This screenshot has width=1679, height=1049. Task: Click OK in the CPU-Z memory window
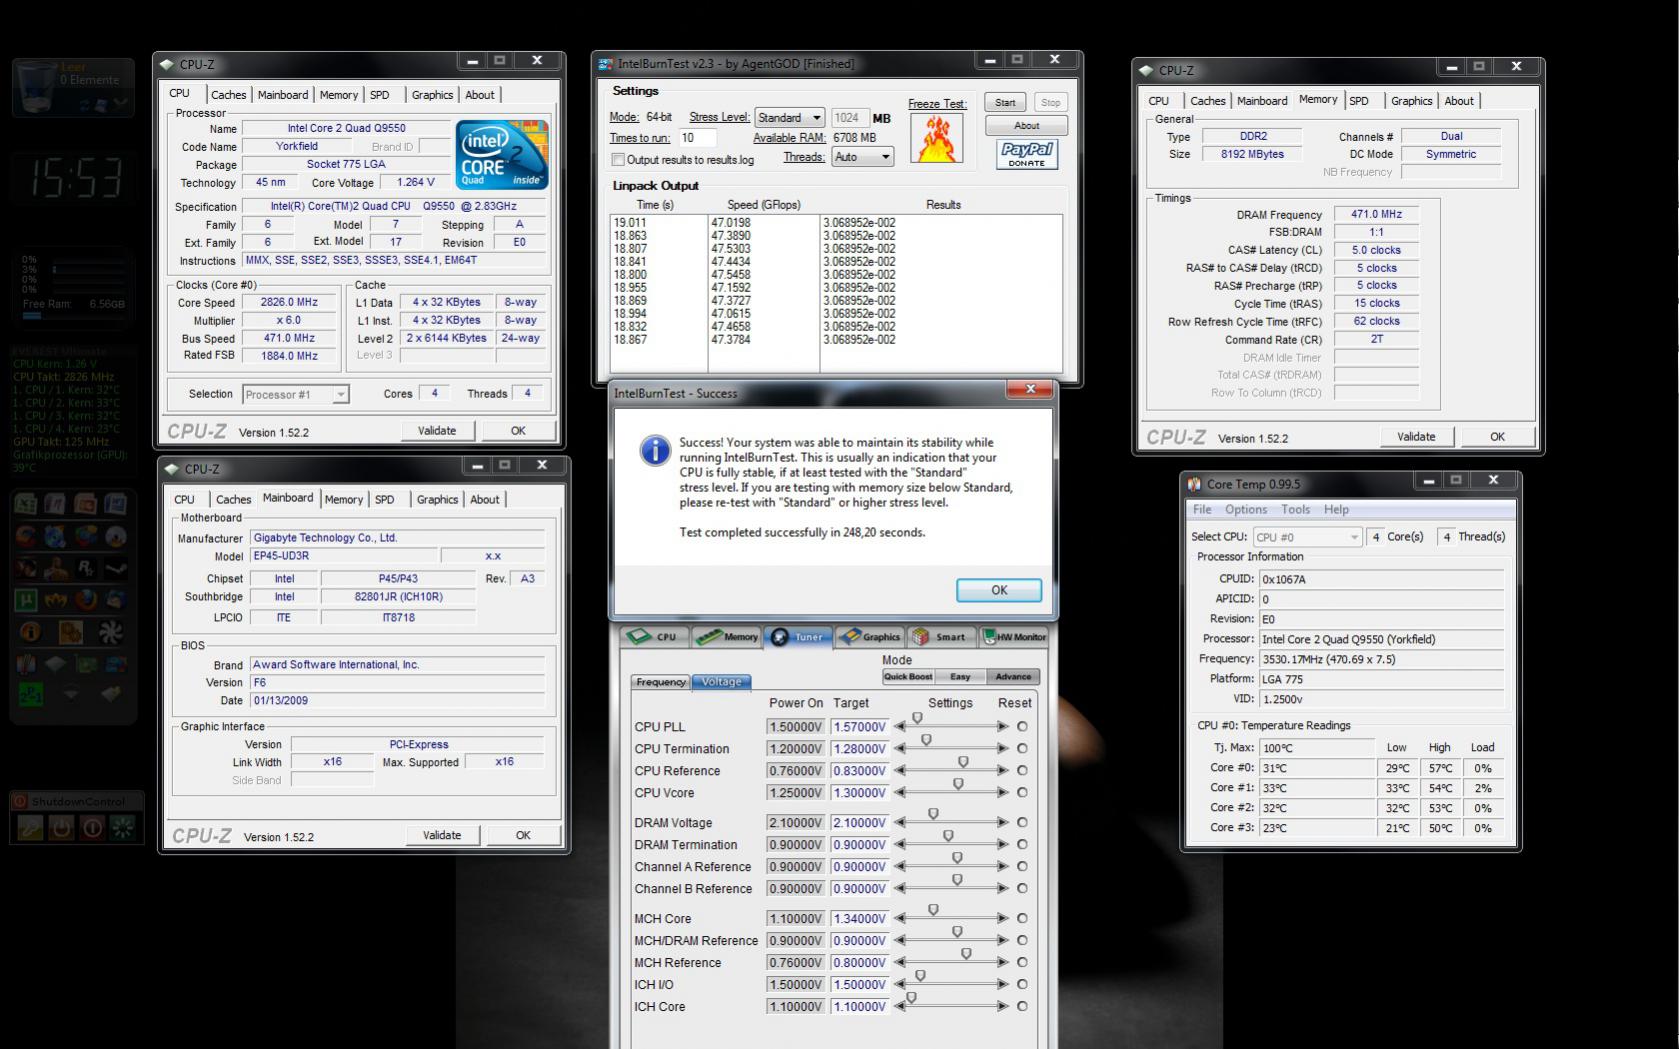(x=1497, y=437)
